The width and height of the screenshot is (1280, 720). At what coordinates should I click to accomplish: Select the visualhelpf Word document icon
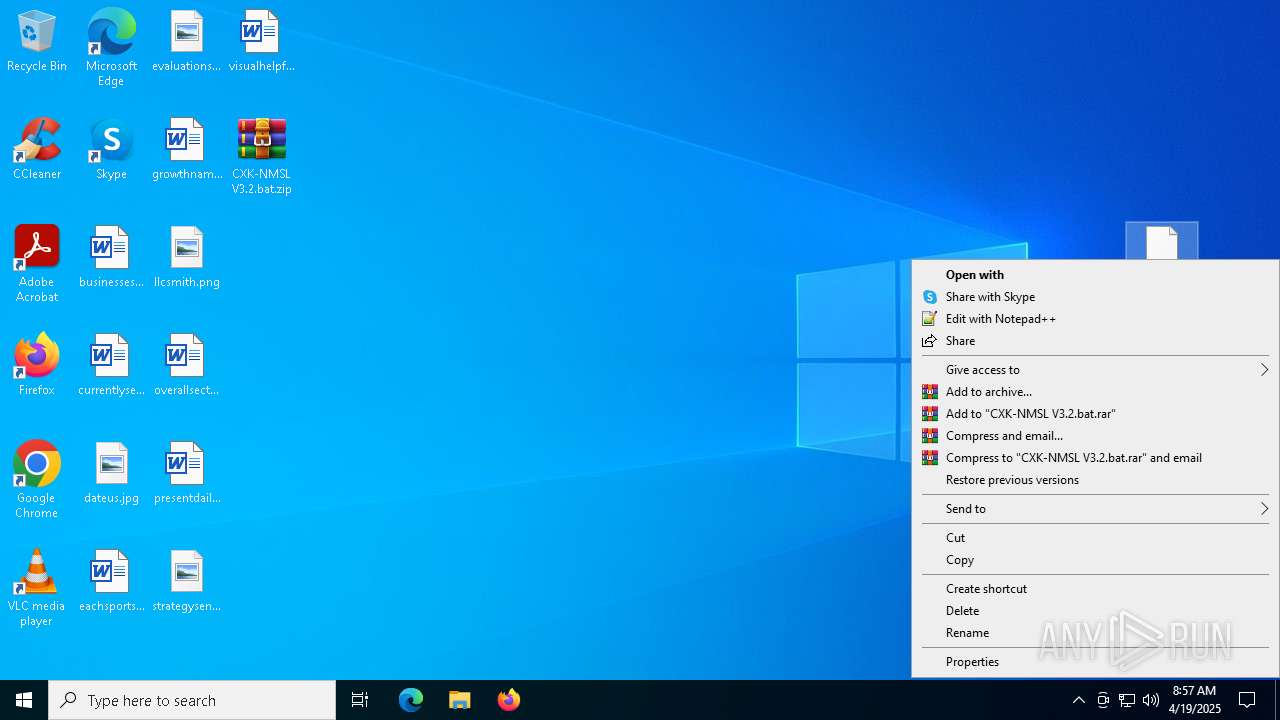[x=261, y=42]
